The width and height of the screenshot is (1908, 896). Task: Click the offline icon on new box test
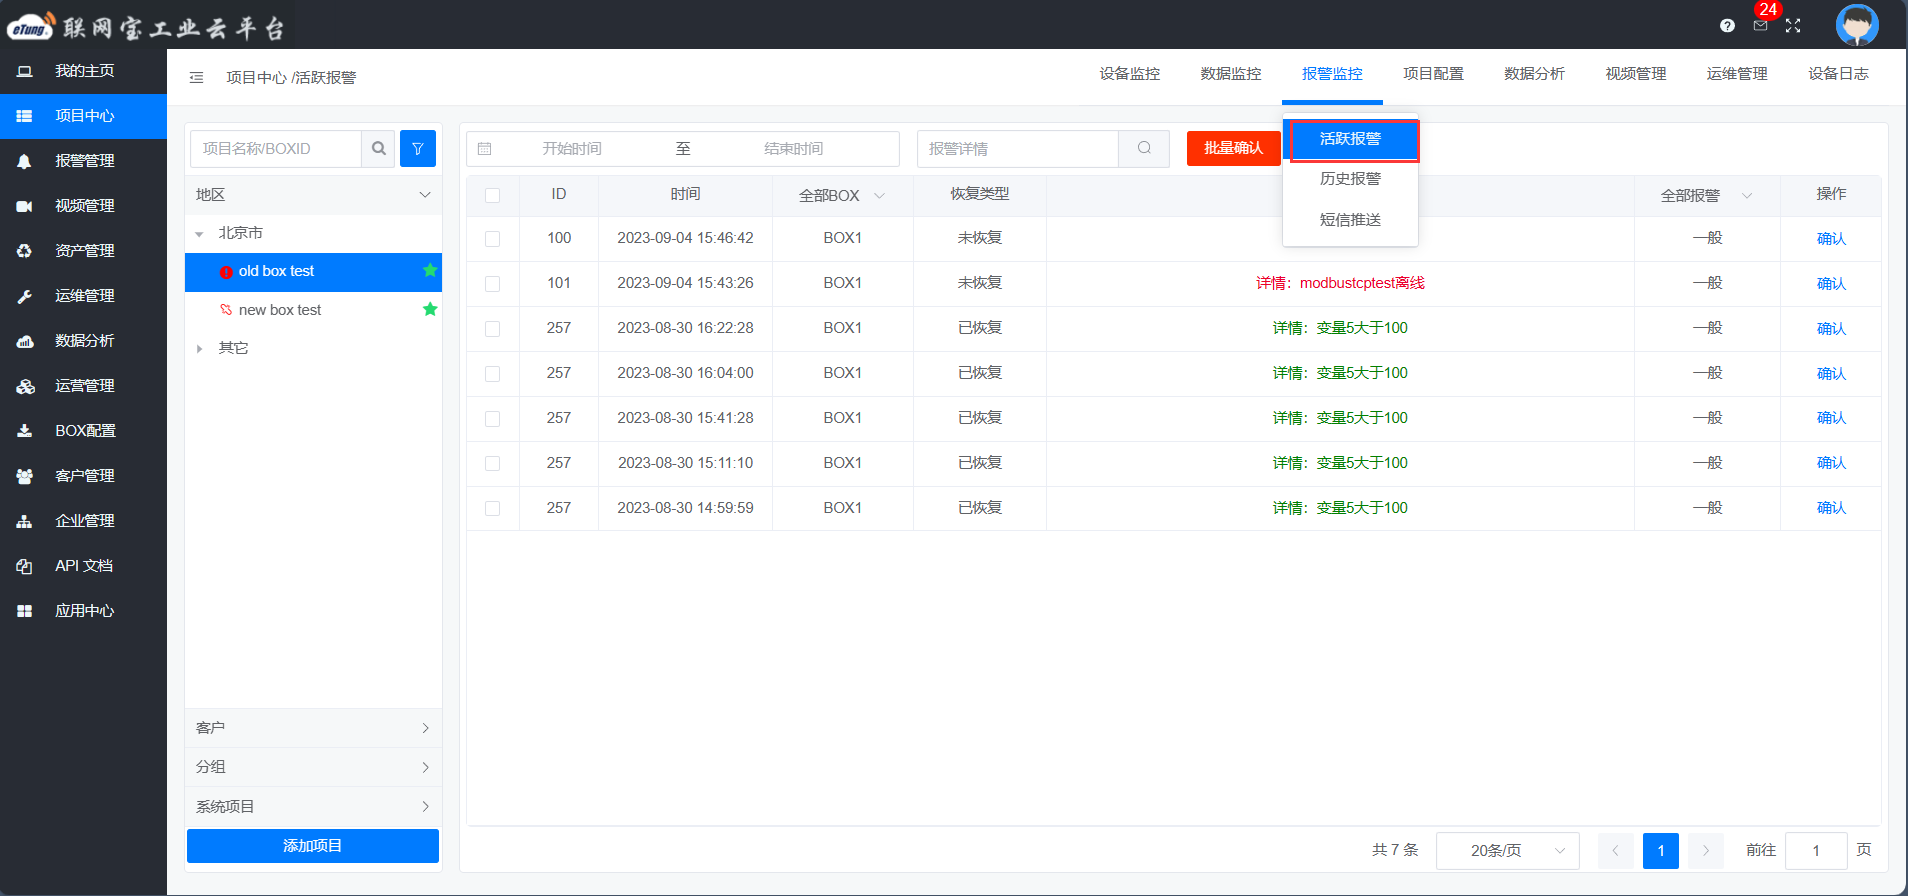226,310
